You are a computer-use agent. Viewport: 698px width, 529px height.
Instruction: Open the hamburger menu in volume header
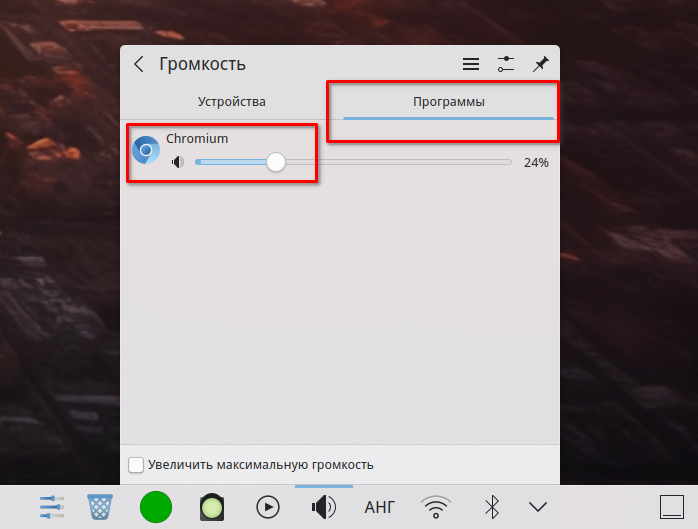[x=470, y=64]
